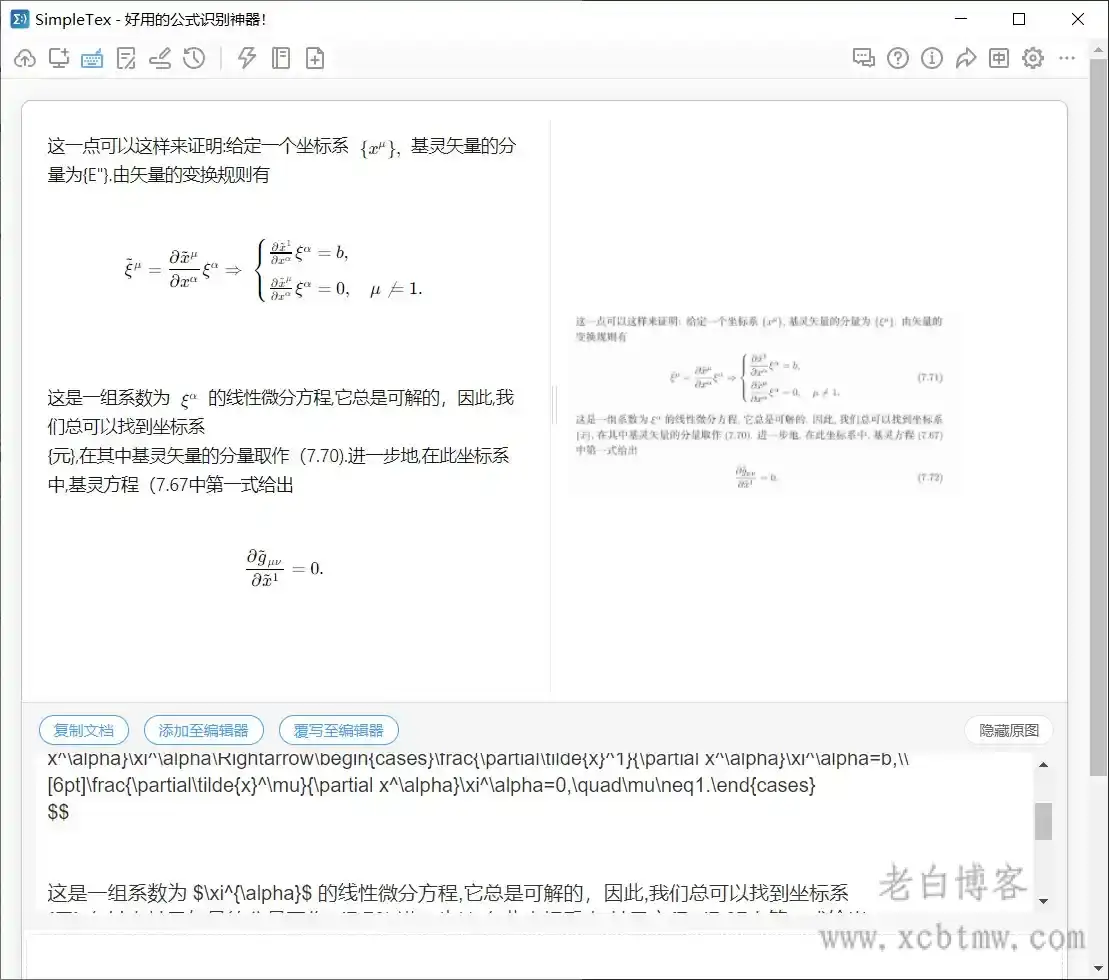This screenshot has width=1109, height=980.
Task: Expand the more options ellipsis menu
Action: coord(1066,58)
